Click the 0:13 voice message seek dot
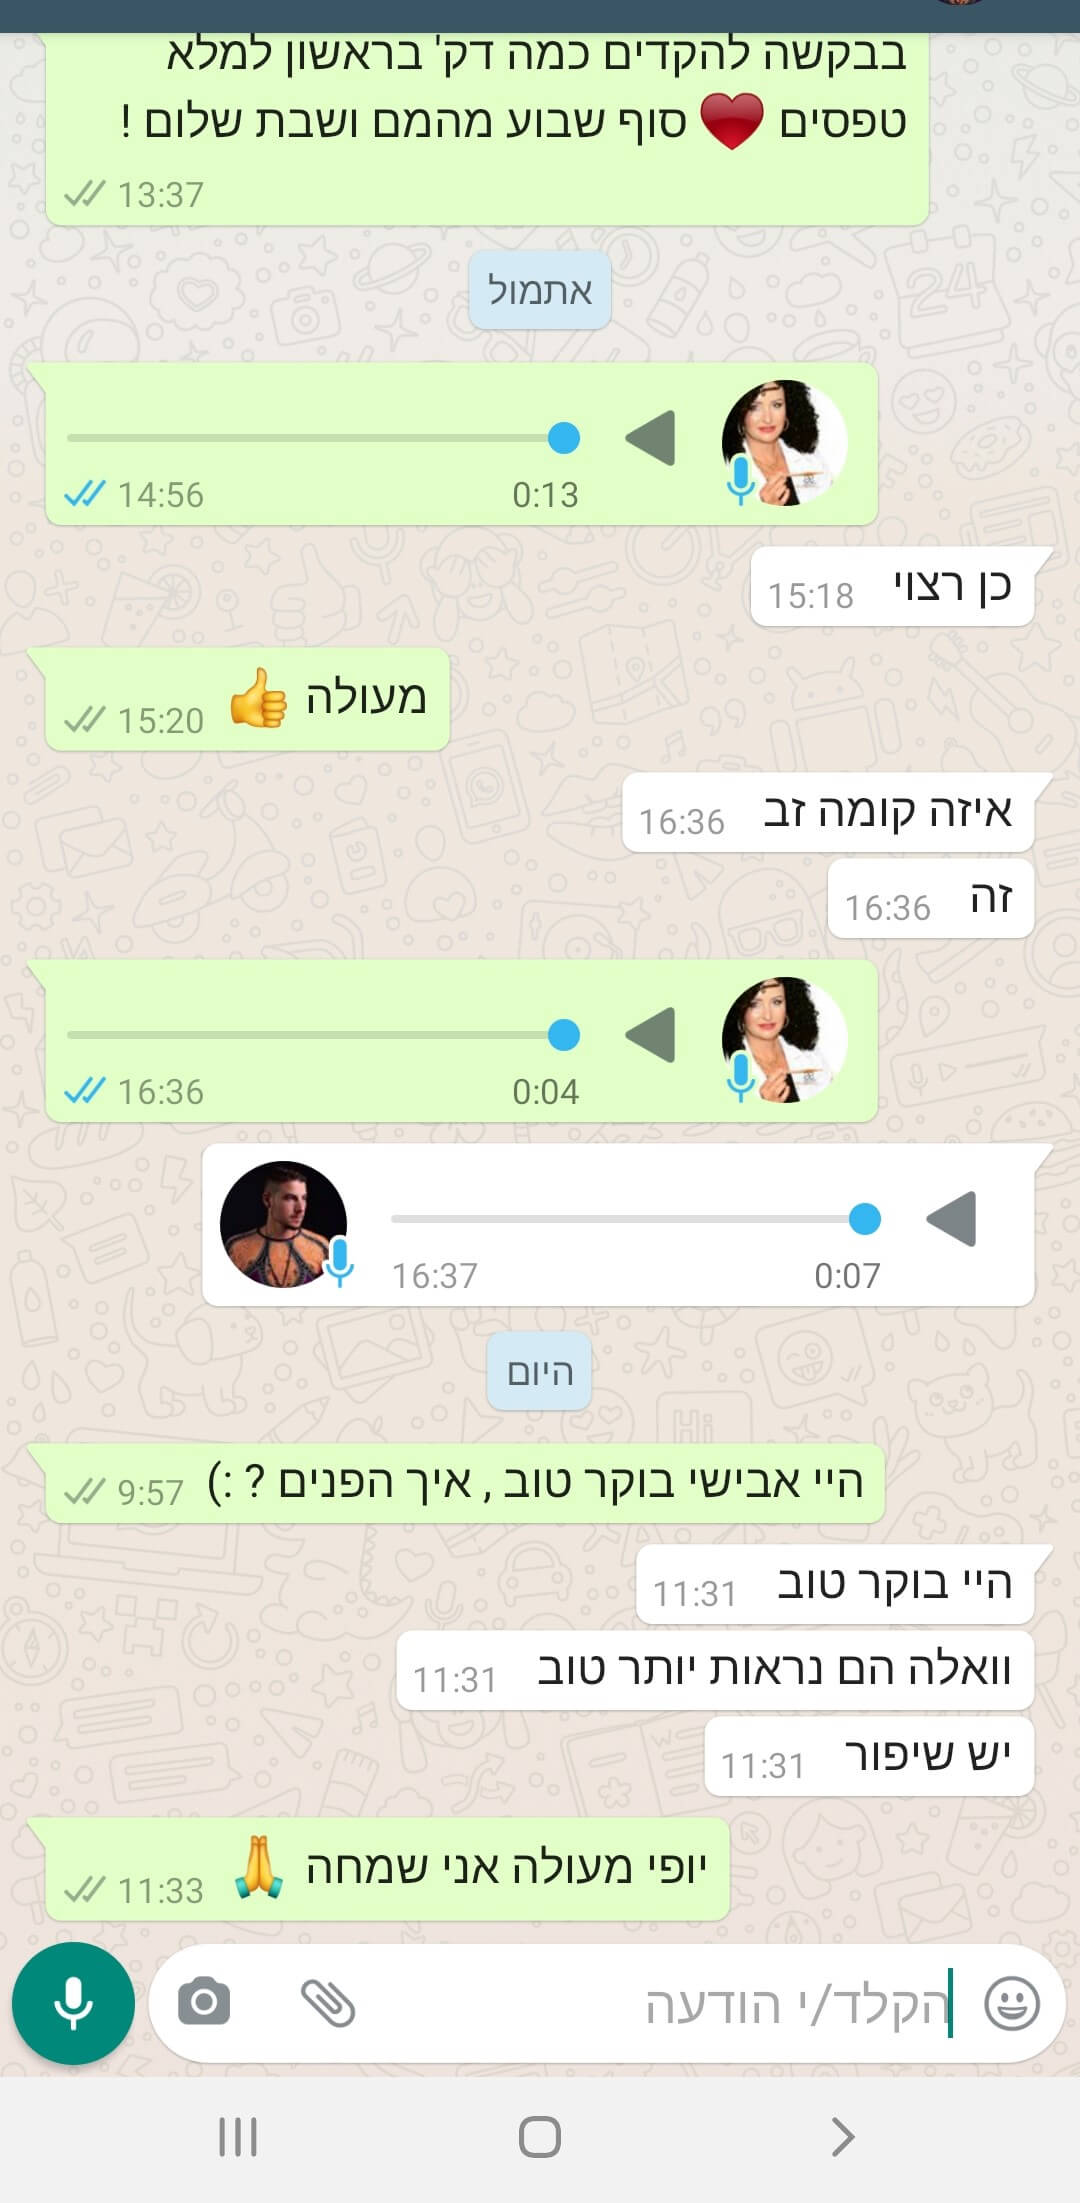 coord(564,438)
